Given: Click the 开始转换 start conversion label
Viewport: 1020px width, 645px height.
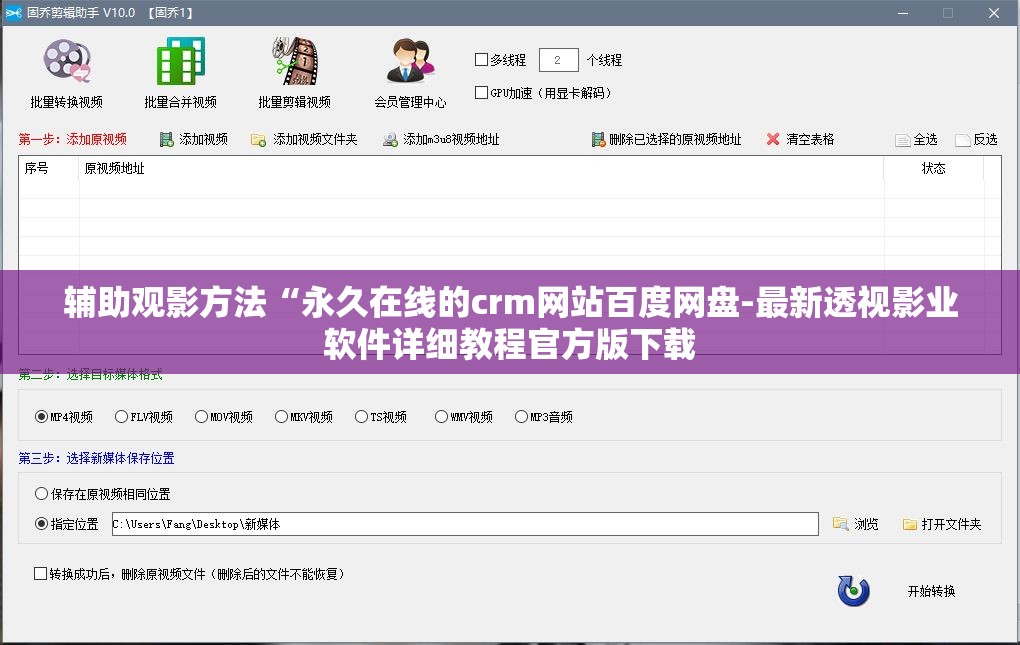Looking at the screenshot, I should click(932, 591).
